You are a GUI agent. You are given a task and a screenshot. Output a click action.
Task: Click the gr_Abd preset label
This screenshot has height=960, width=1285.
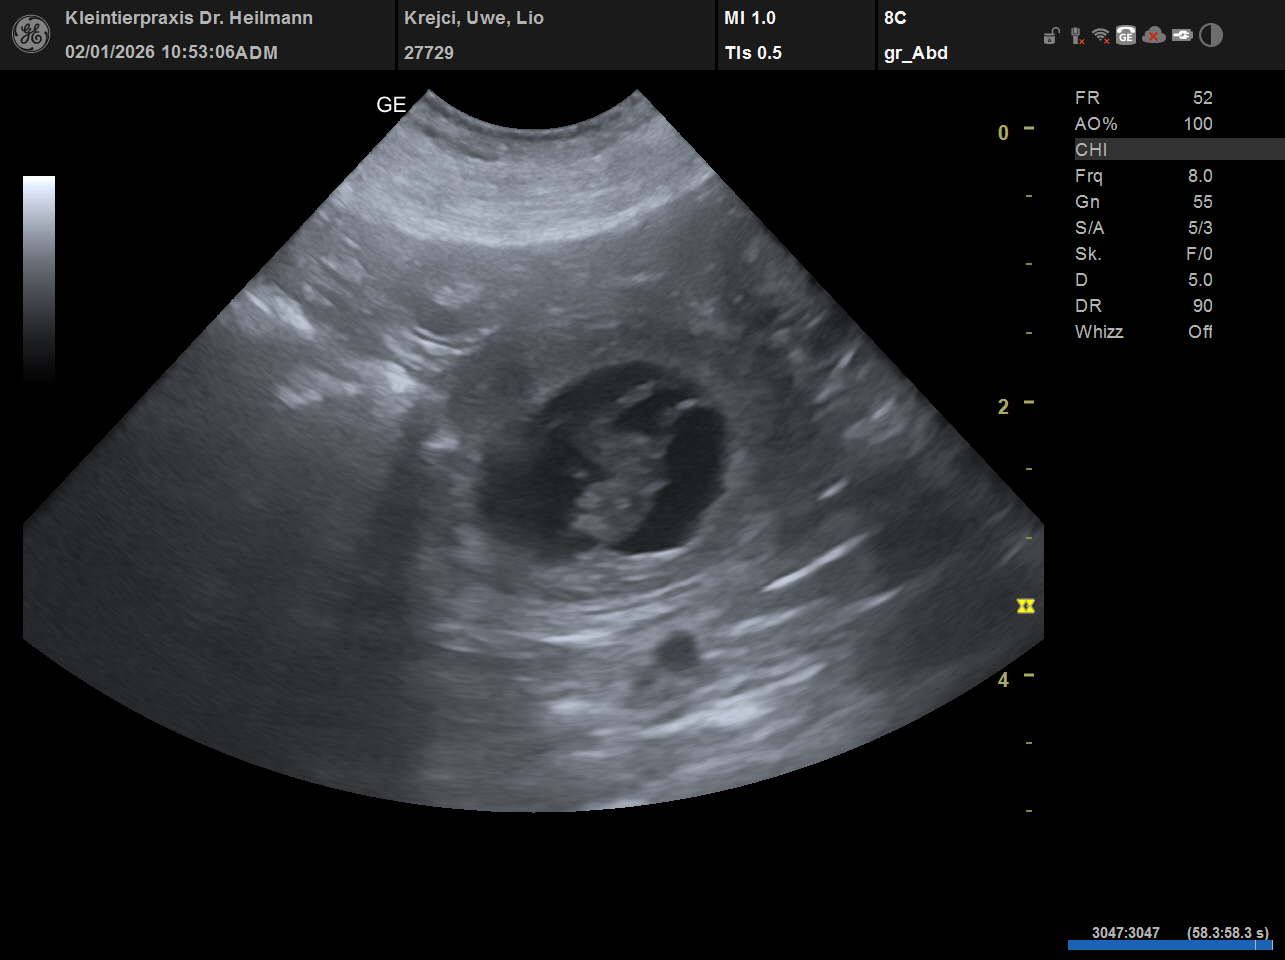pos(915,53)
